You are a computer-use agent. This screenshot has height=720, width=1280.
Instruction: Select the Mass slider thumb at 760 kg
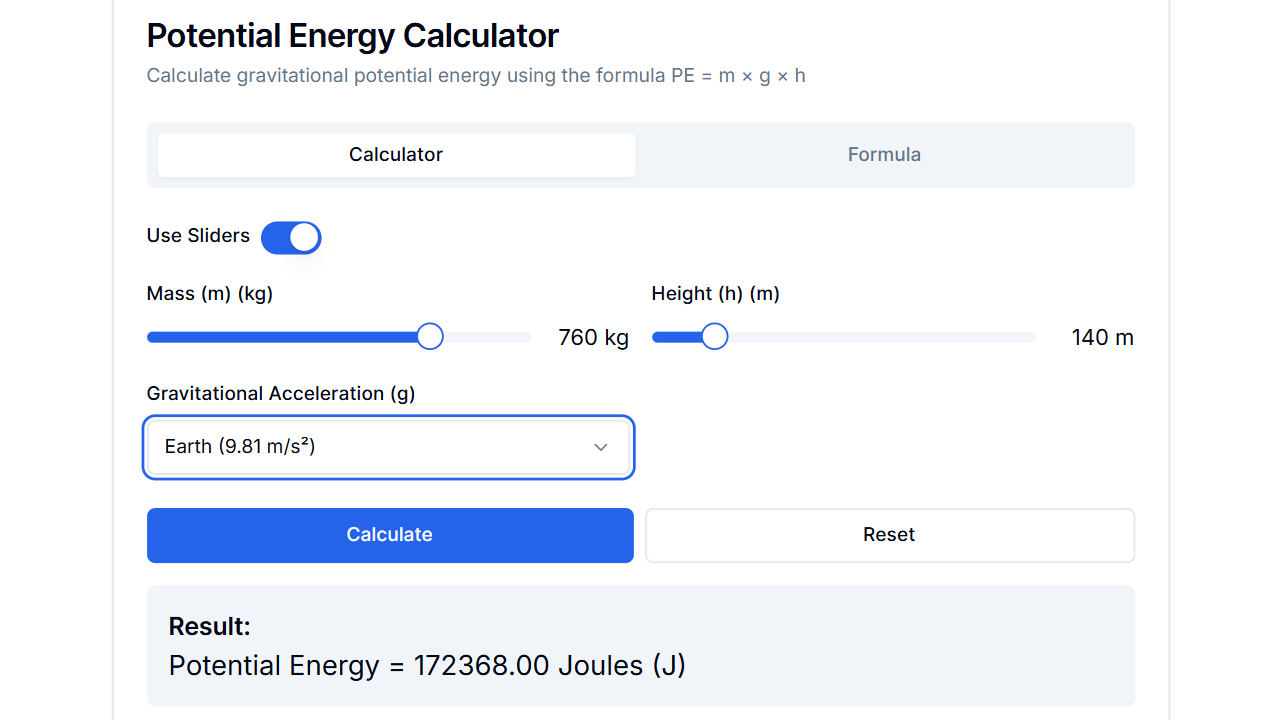coord(430,336)
